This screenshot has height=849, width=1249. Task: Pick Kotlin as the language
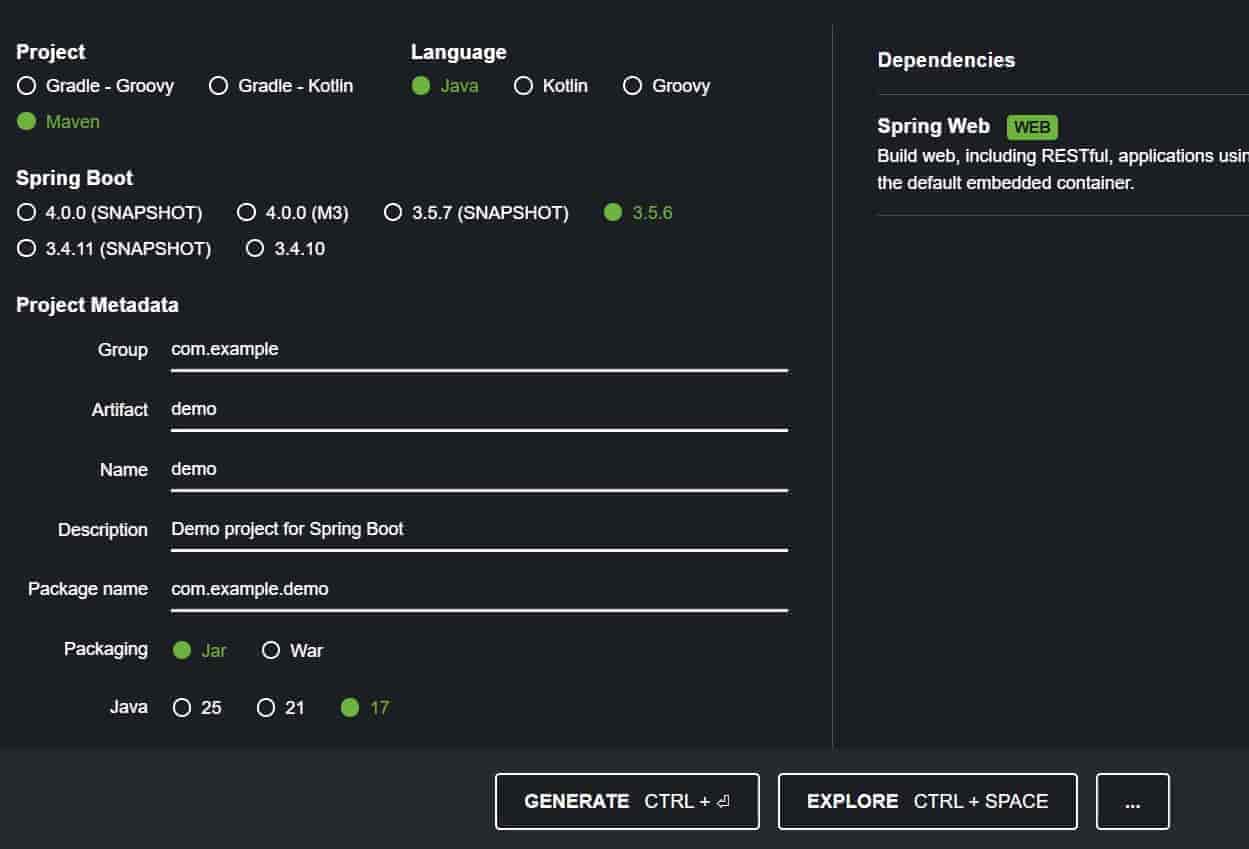tap(523, 86)
